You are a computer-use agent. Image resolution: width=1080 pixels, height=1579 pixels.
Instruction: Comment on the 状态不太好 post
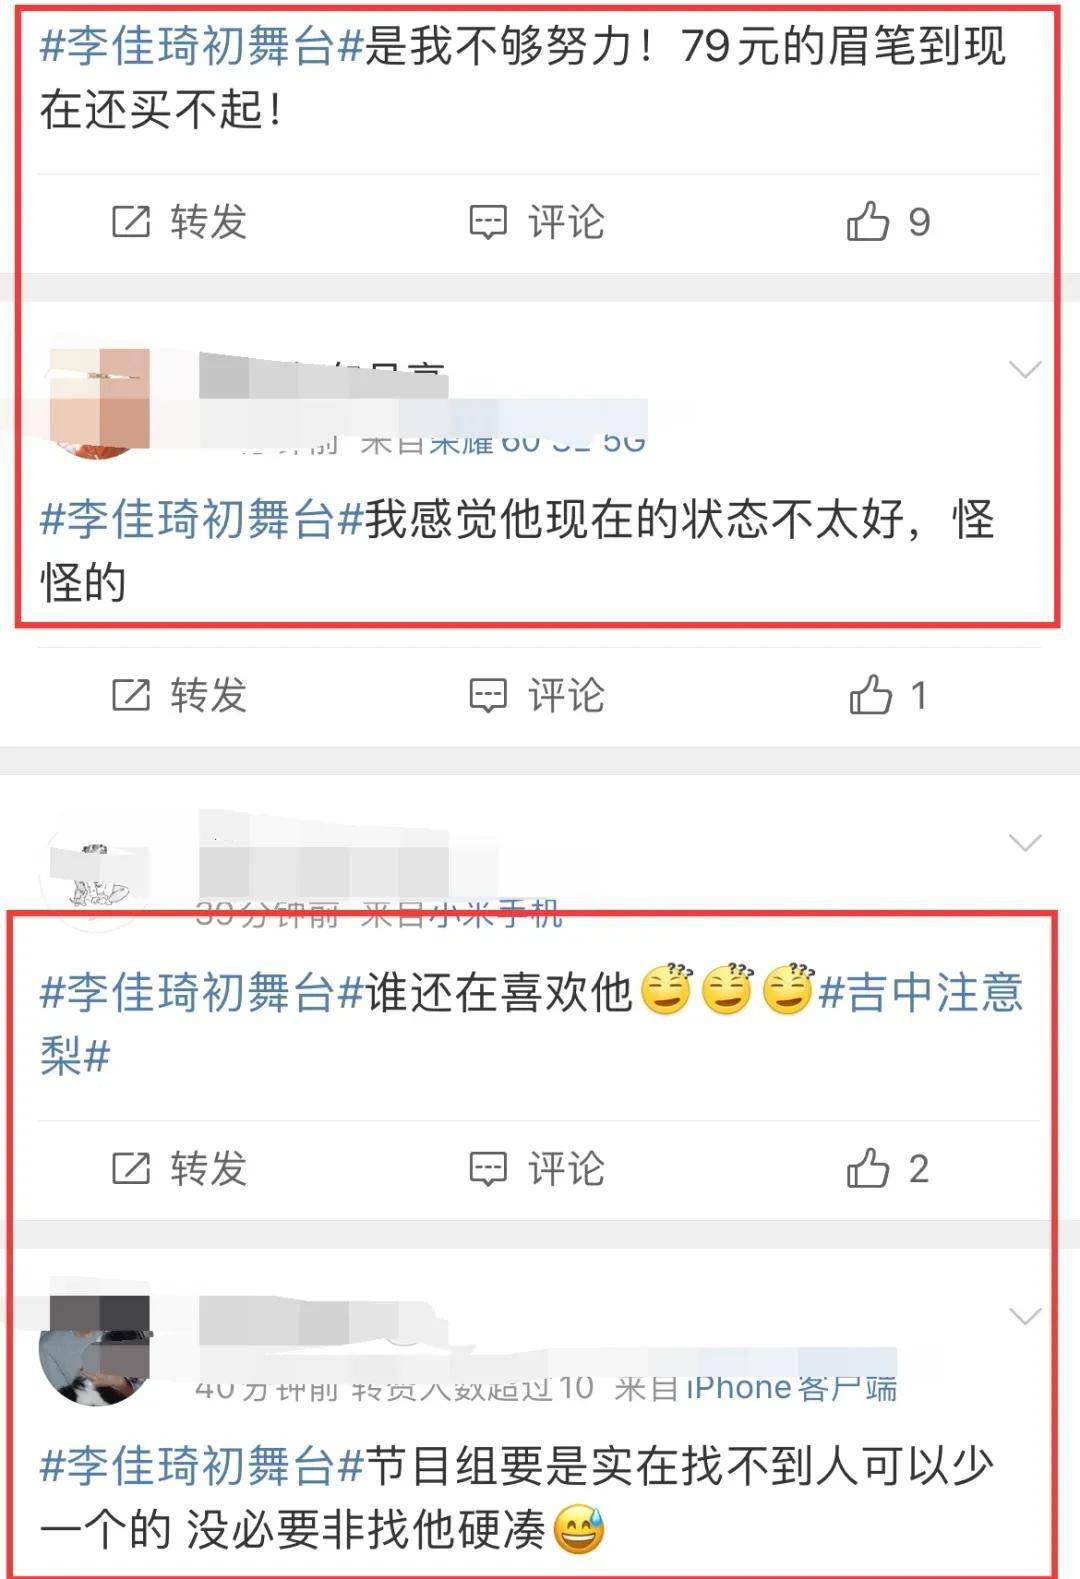tap(537, 694)
